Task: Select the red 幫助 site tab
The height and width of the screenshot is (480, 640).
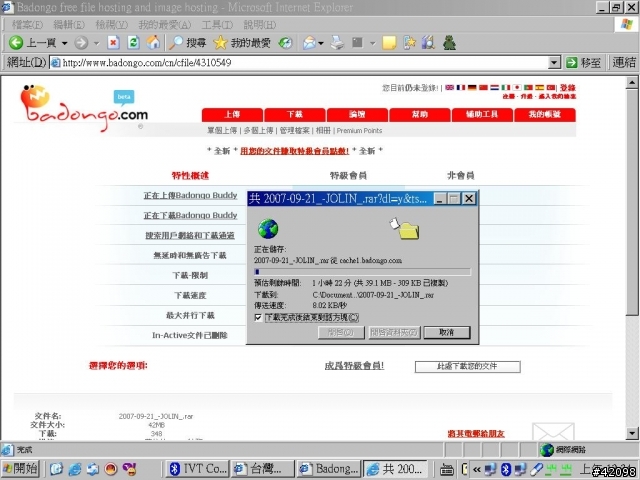Action: (420, 115)
